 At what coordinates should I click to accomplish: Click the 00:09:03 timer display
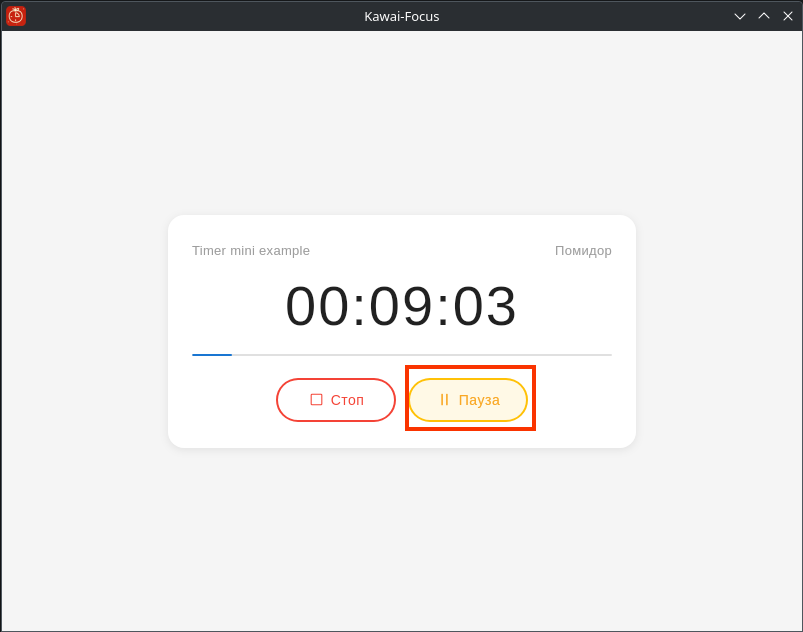point(401,306)
